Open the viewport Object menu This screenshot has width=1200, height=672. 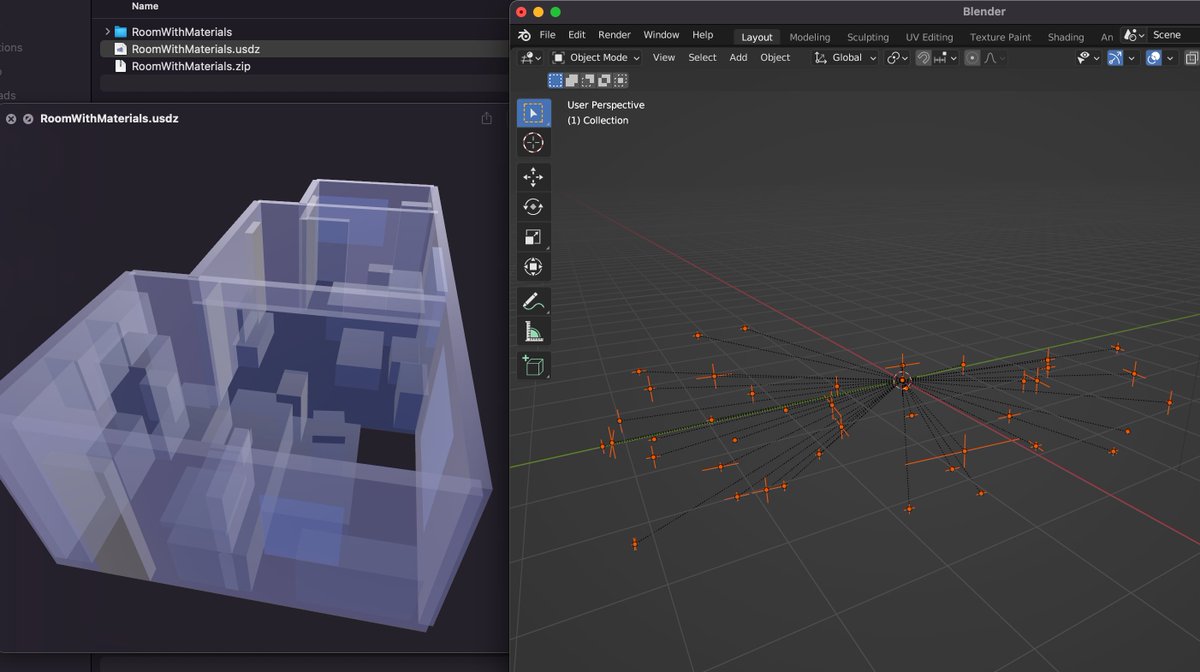pyautogui.click(x=775, y=58)
